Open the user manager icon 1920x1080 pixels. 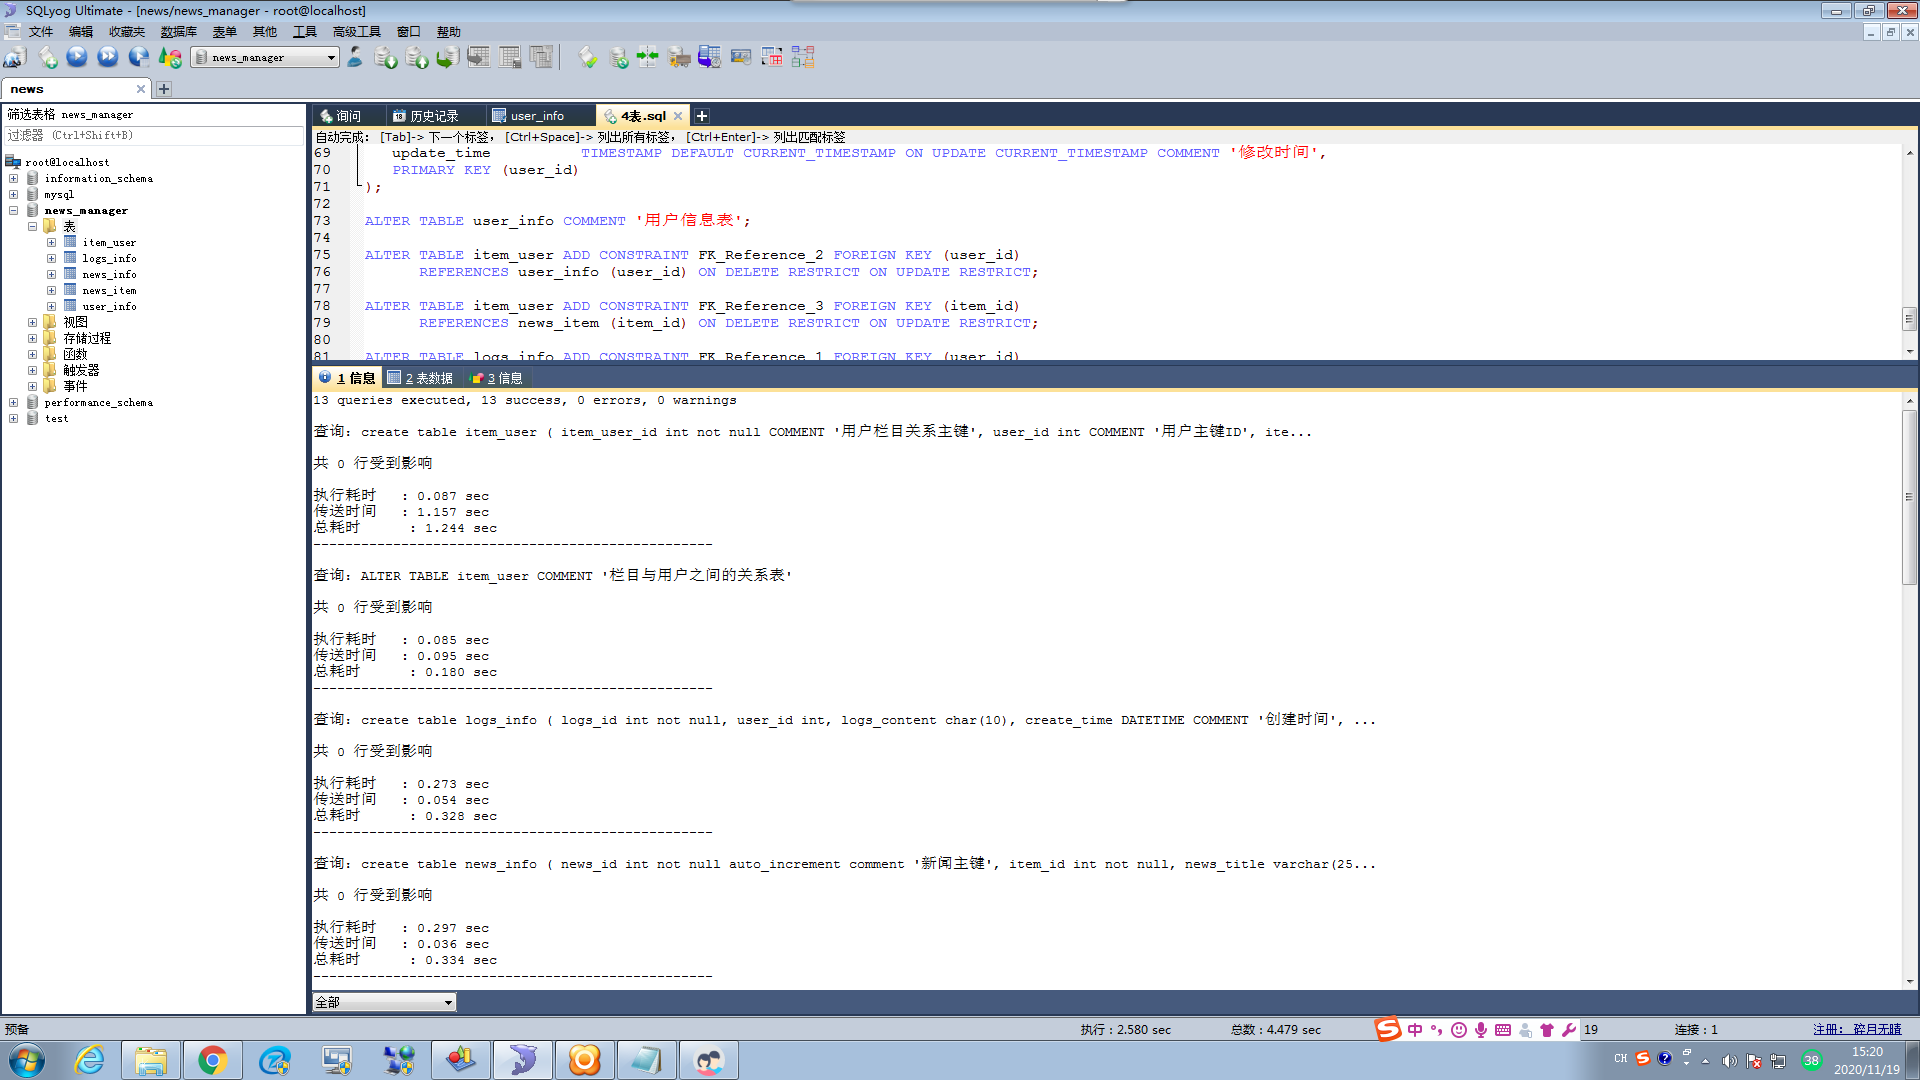point(355,57)
